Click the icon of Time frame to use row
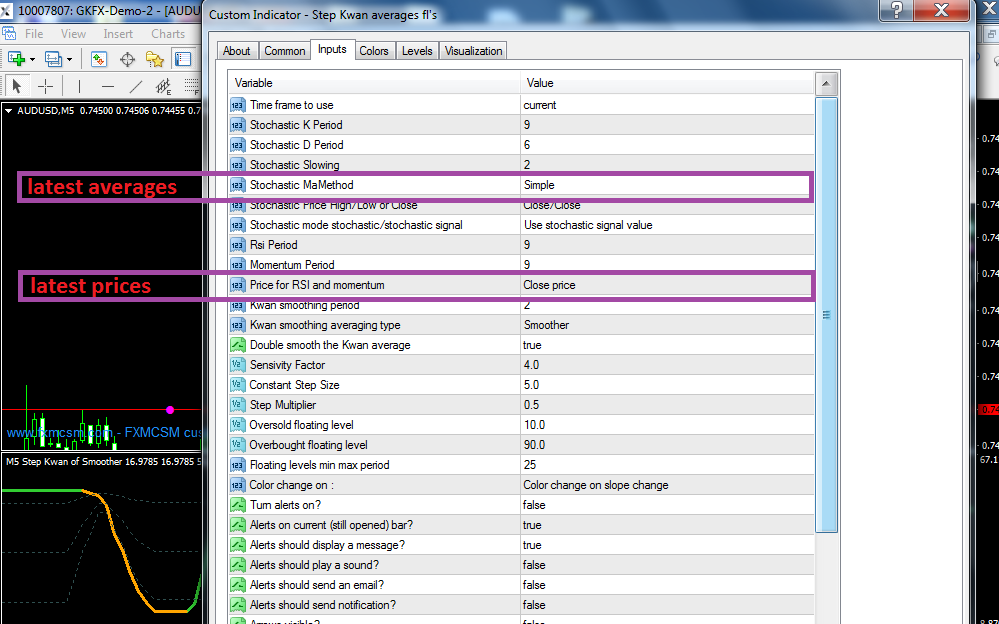This screenshot has width=999, height=624. (x=238, y=105)
